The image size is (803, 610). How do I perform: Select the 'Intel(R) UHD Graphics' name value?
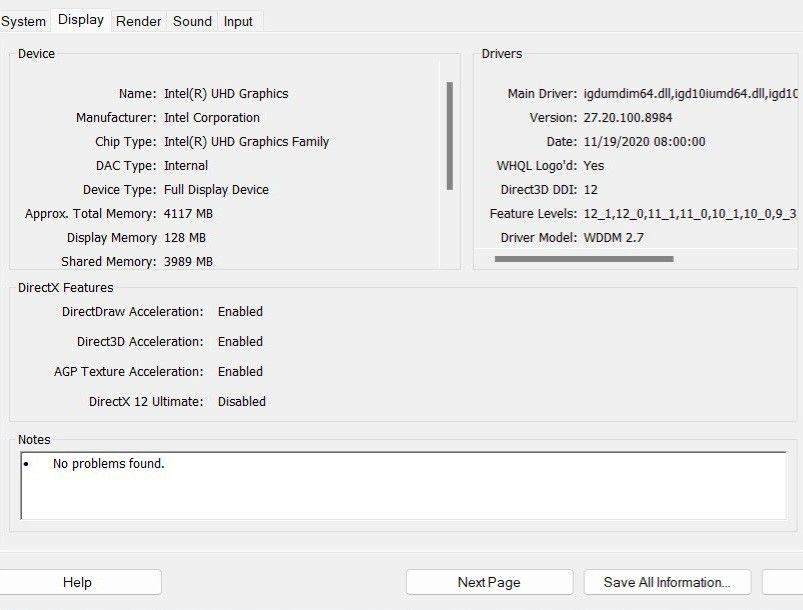pos(226,94)
